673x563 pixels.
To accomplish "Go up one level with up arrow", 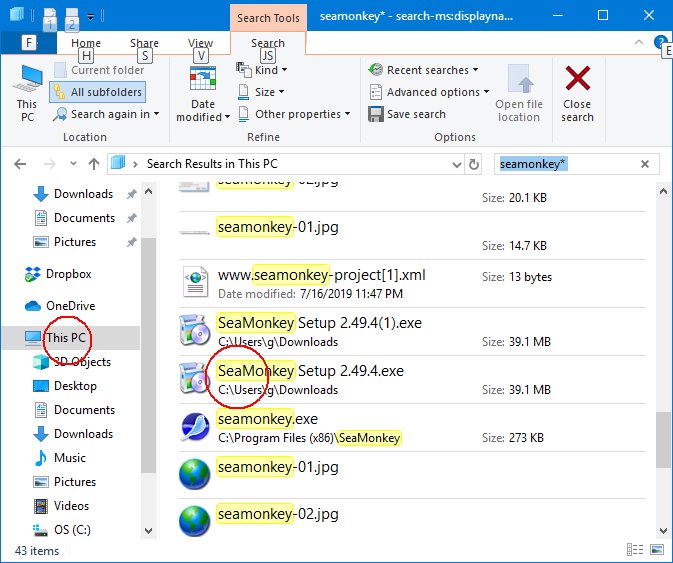I will pos(94,164).
